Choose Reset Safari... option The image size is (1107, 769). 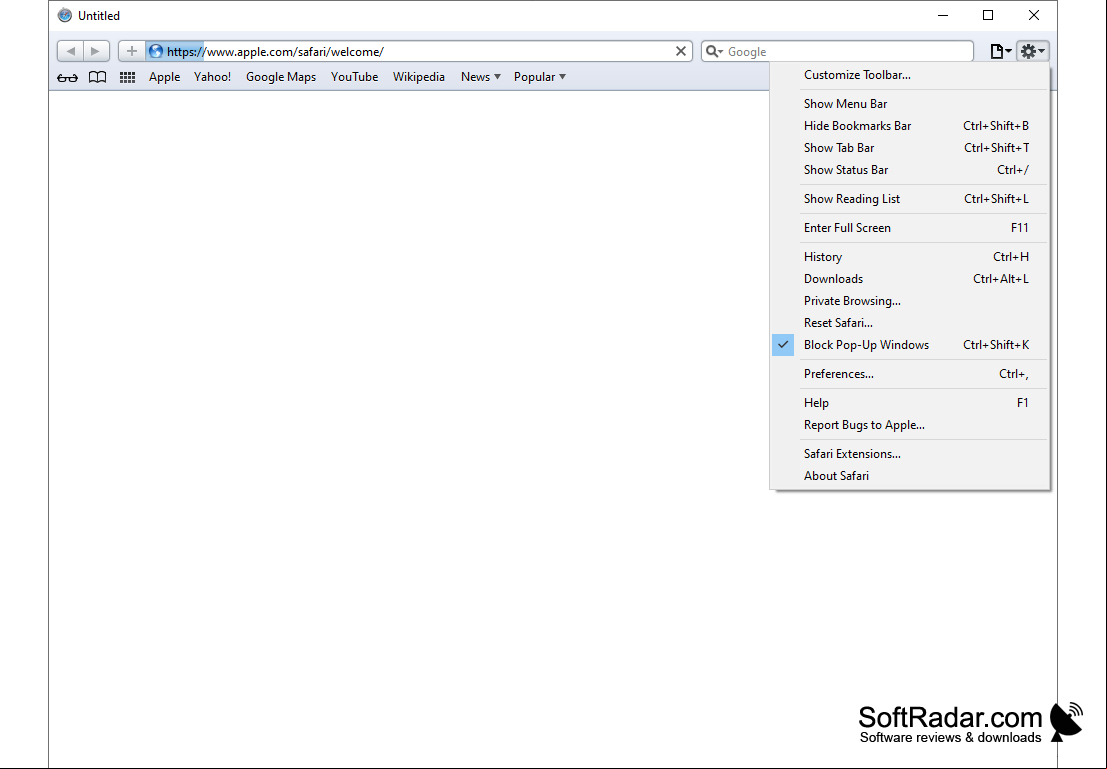click(909, 322)
